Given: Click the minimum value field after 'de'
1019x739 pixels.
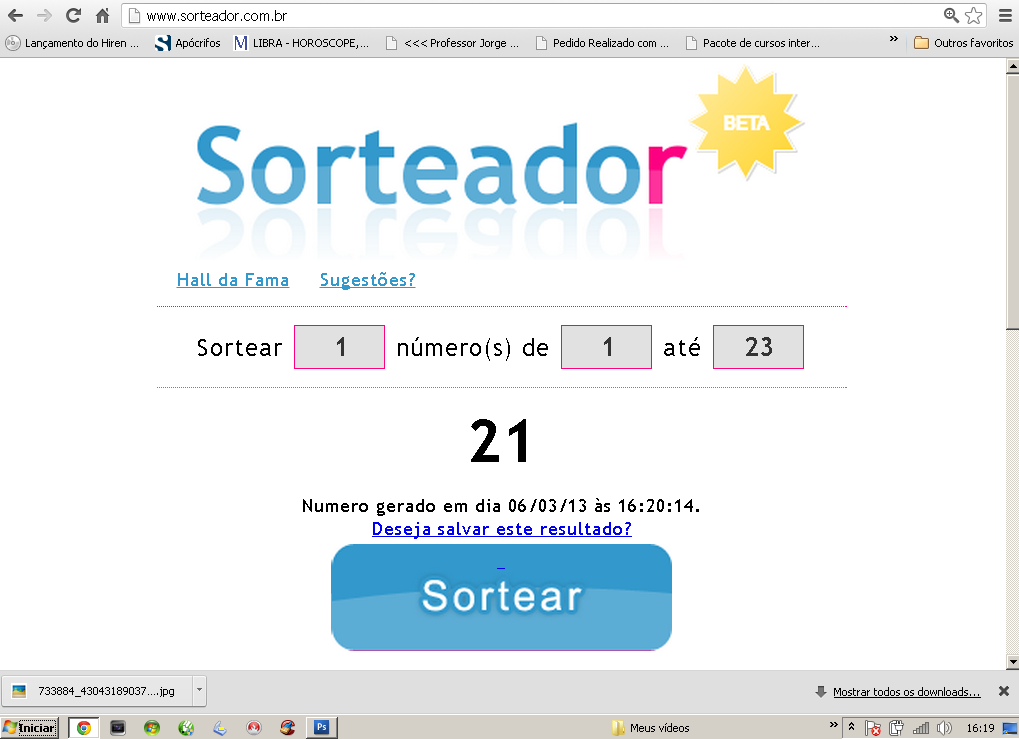Looking at the screenshot, I should point(606,347).
